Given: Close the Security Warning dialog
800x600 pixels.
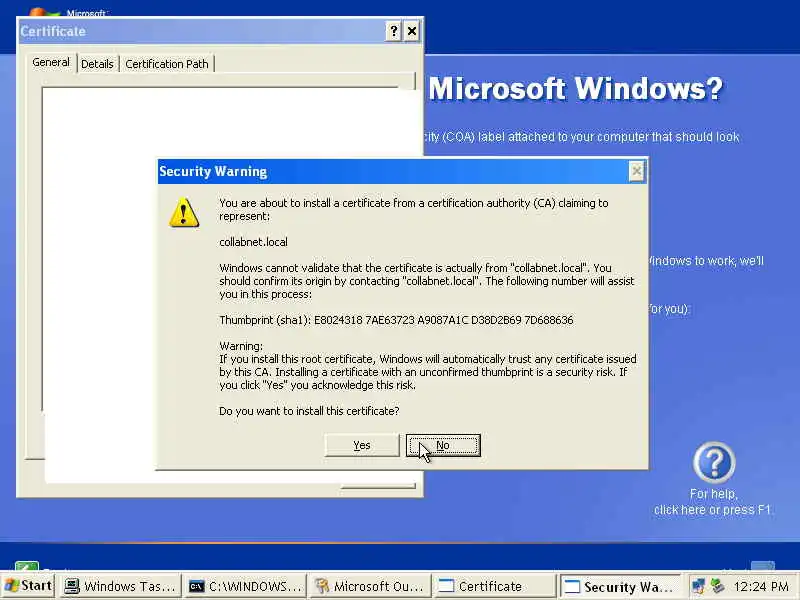Looking at the screenshot, I should [x=636, y=171].
